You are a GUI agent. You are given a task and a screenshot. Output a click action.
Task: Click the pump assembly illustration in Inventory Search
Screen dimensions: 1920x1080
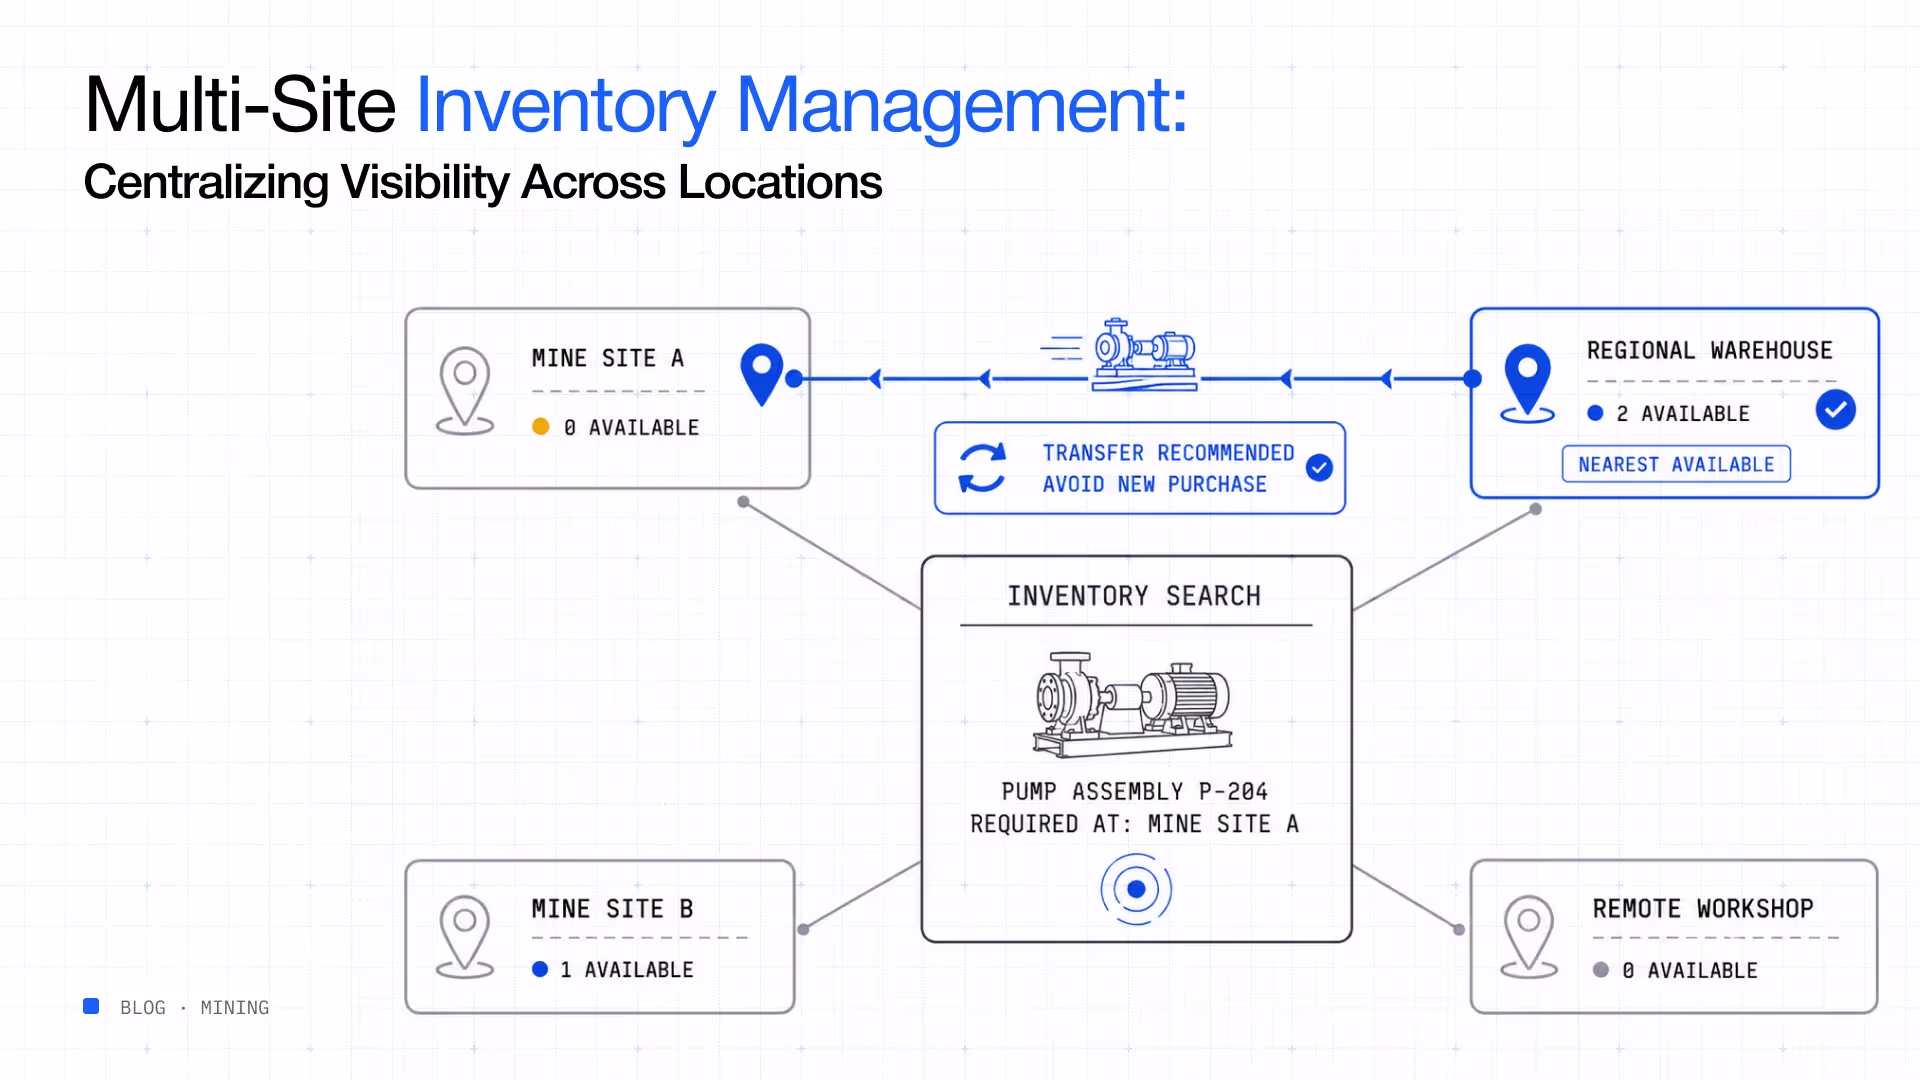[x=1133, y=704]
